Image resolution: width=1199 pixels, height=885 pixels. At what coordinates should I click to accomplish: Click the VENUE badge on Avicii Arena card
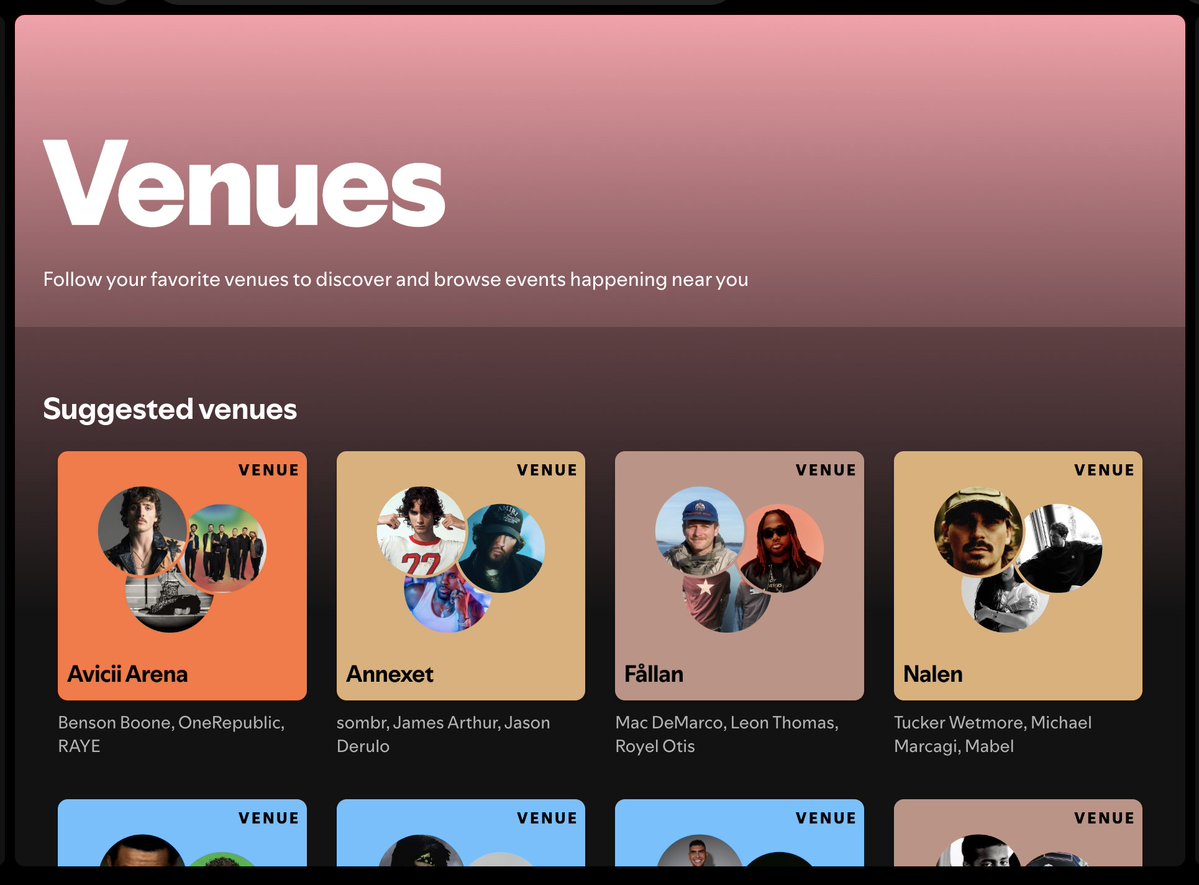point(268,470)
